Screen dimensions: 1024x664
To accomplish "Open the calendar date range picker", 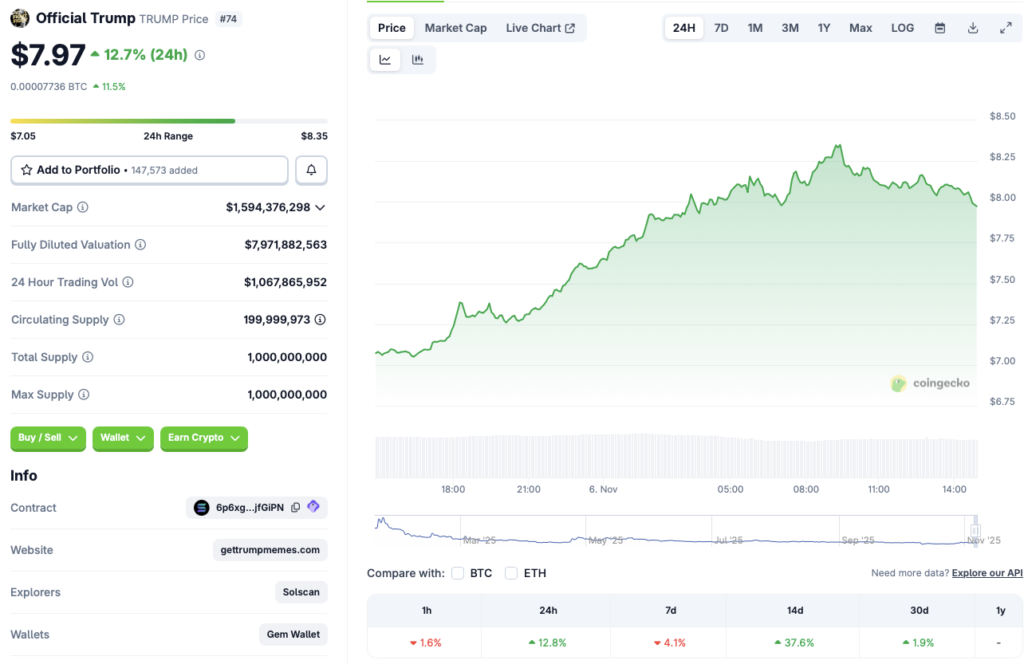I will pos(940,28).
